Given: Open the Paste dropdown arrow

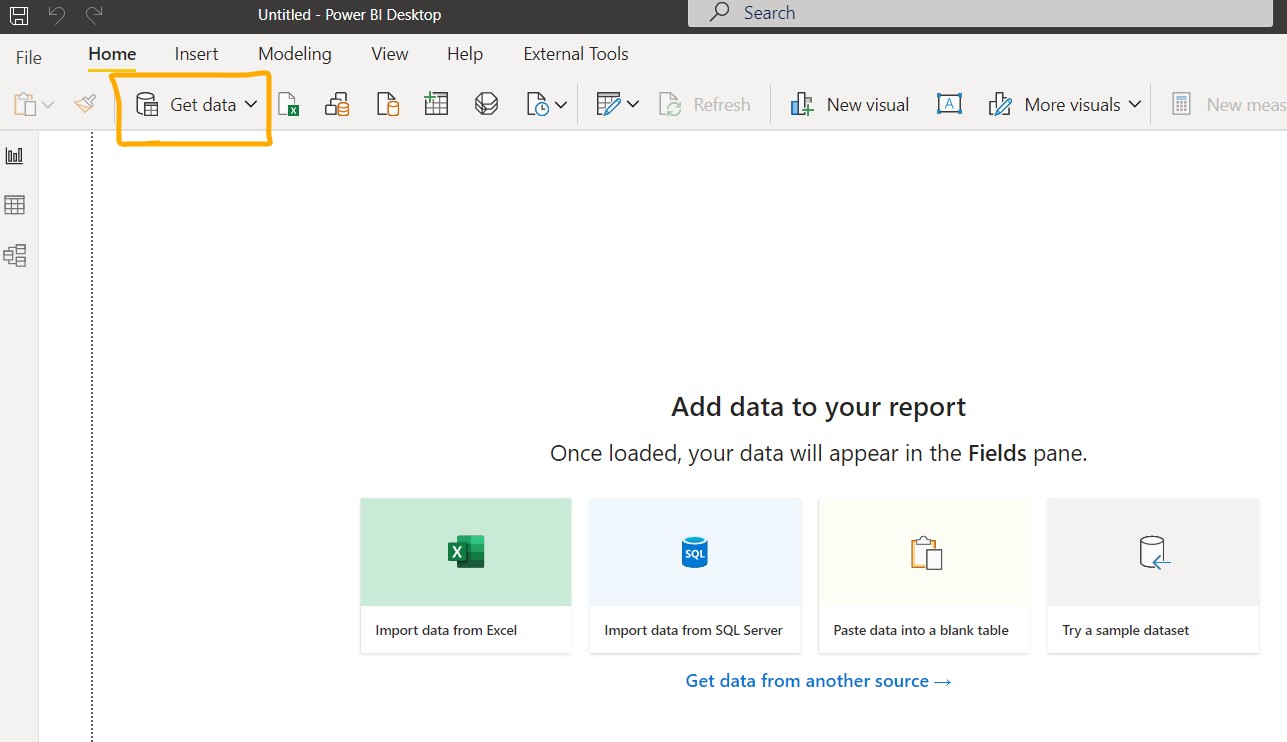Looking at the screenshot, I should [48, 104].
